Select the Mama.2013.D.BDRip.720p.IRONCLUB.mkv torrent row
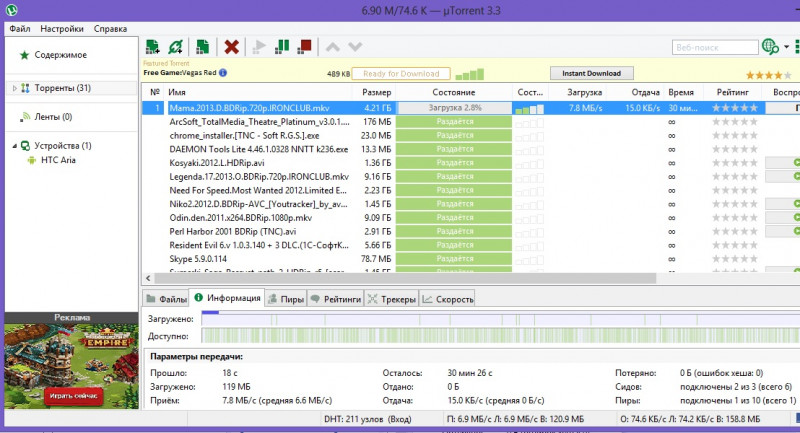 coord(469,108)
